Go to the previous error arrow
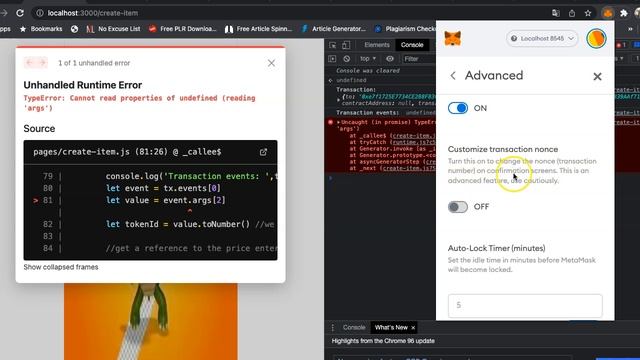 click(x=29, y=63)
